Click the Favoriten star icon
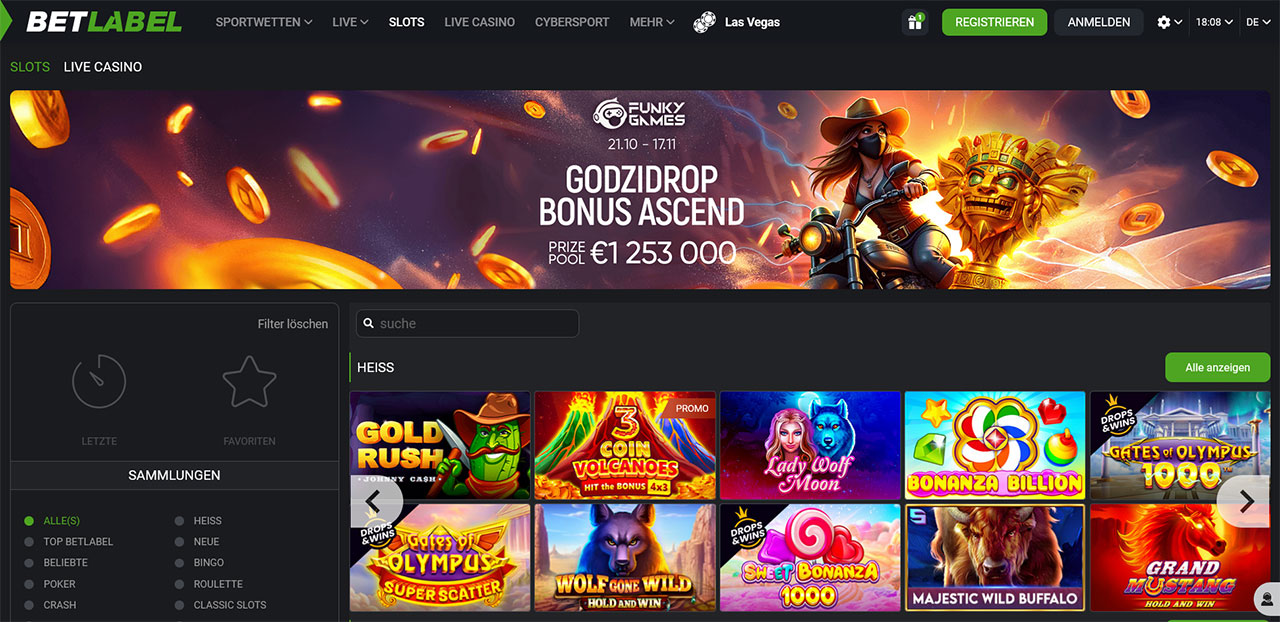Viewport: 1280px width, 622px height. pos(249,382)
